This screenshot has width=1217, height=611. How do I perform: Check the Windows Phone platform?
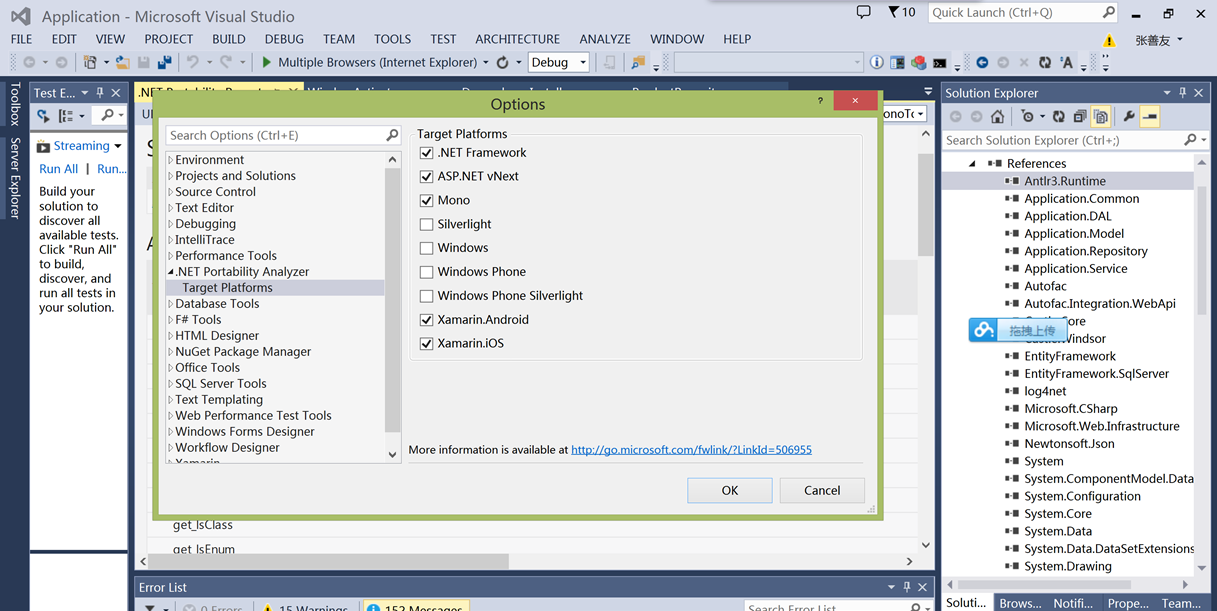tap(427, 272)
